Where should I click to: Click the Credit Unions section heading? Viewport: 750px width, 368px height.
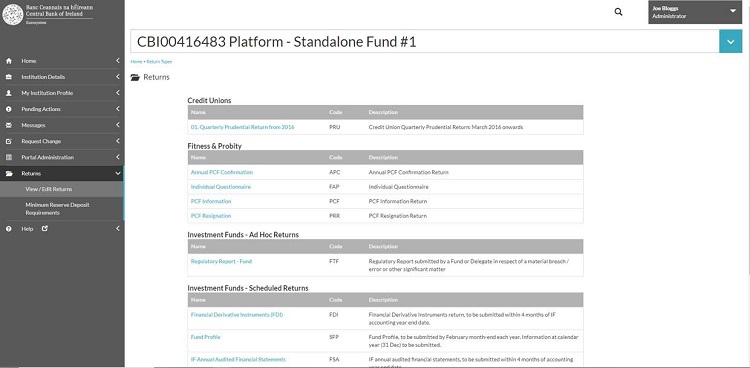click(x=209, y=100)
